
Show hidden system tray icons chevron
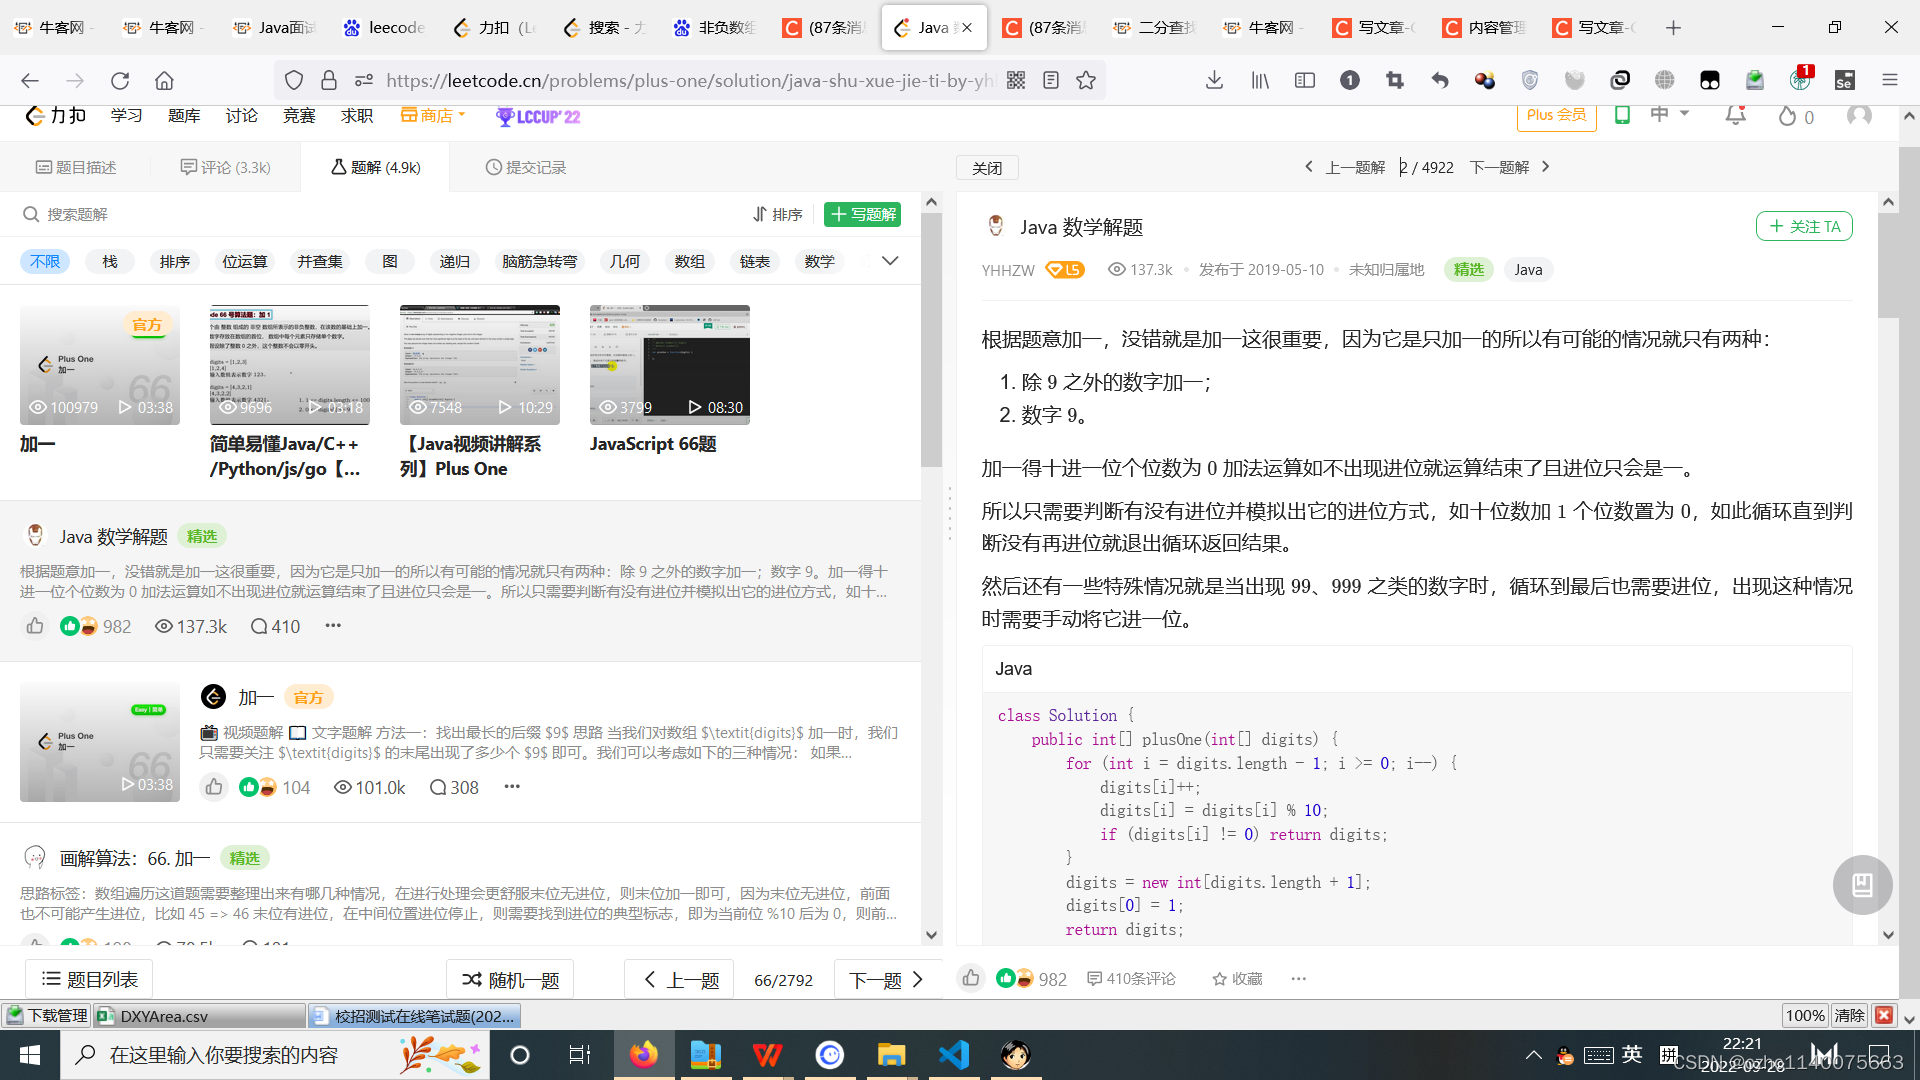tap(1533, 1055)
